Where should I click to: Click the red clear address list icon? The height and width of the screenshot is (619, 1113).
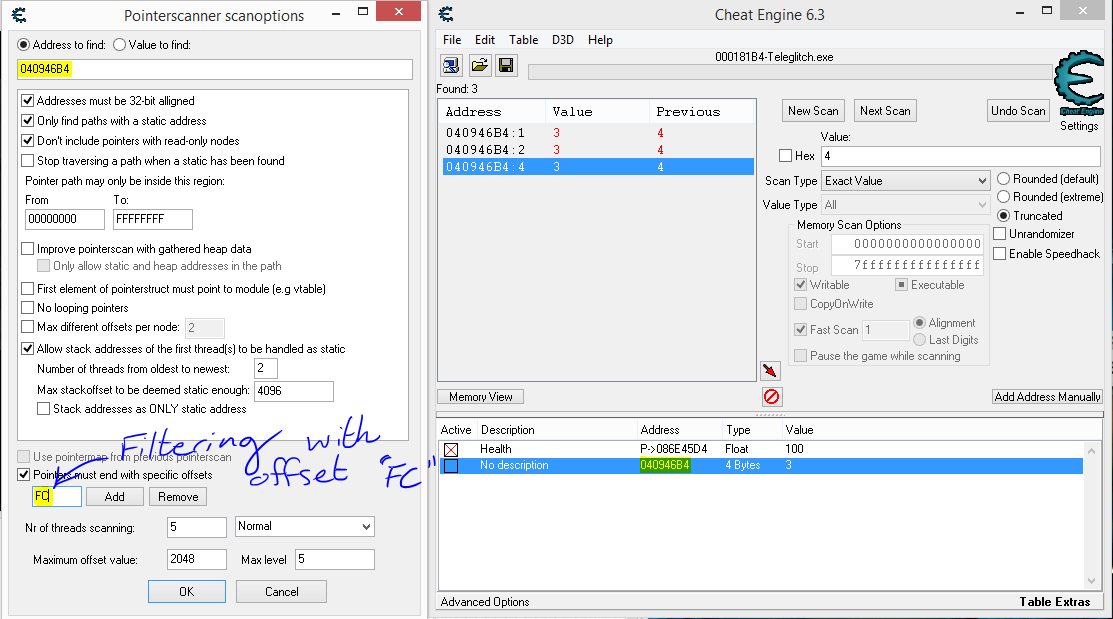[x=771, y=397]
